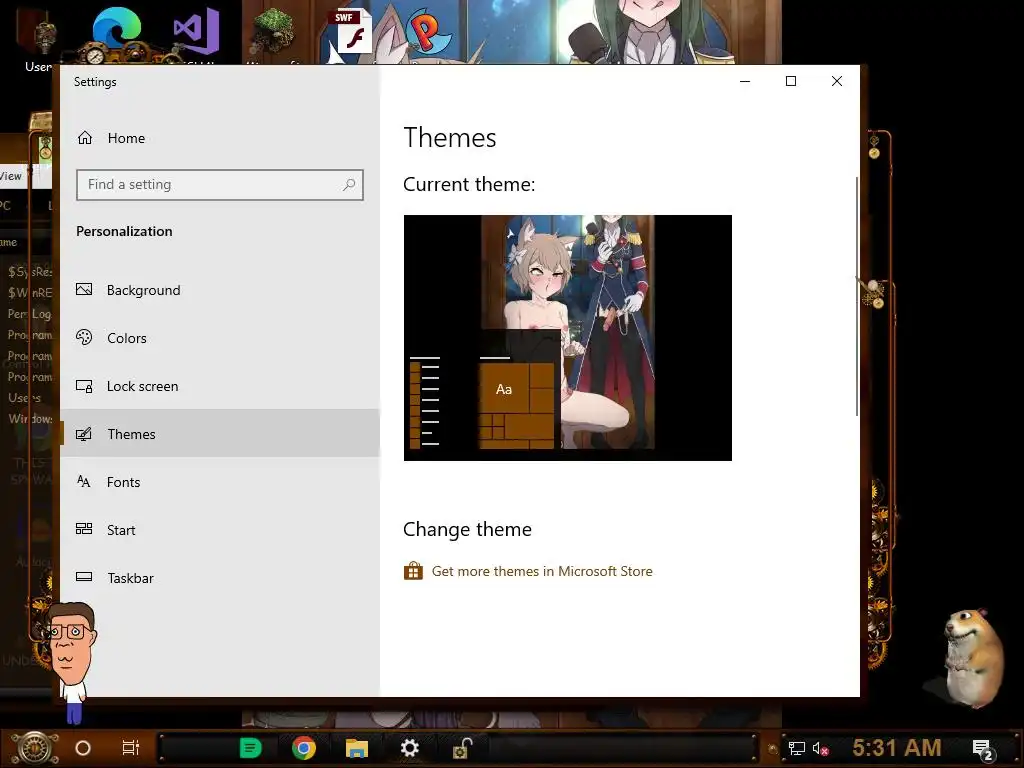Minimize the Settings window
This screenshot has width=1024, height=768.
[x=744, y=81]
